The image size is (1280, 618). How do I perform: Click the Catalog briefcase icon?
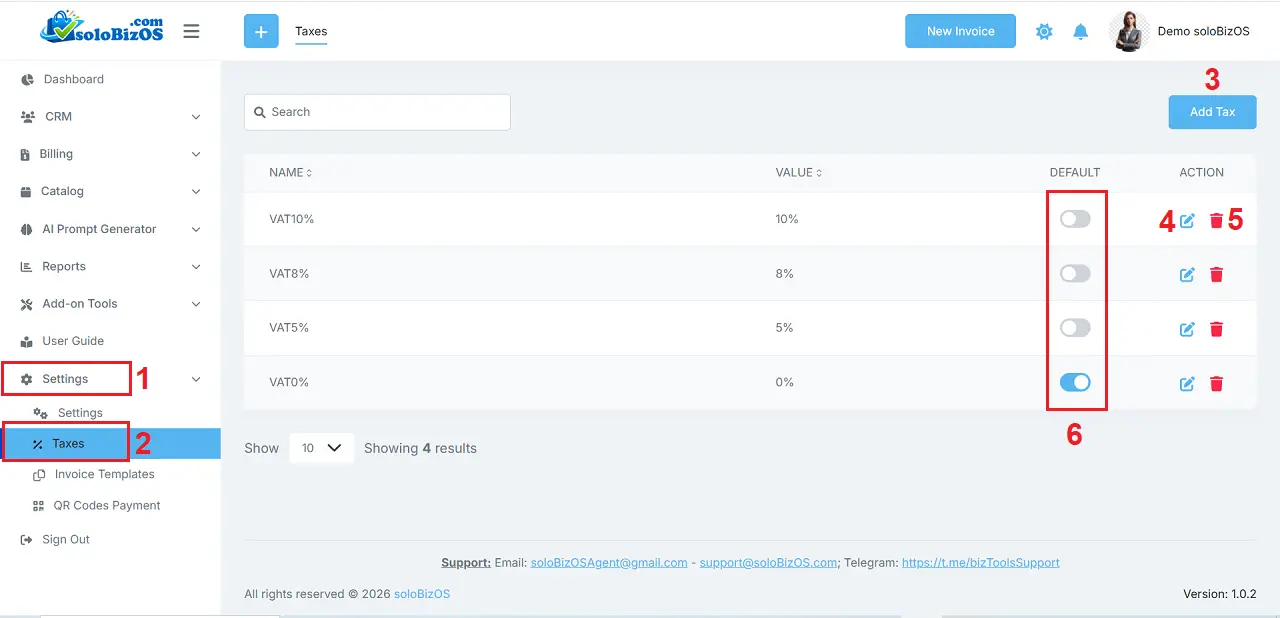27,191
